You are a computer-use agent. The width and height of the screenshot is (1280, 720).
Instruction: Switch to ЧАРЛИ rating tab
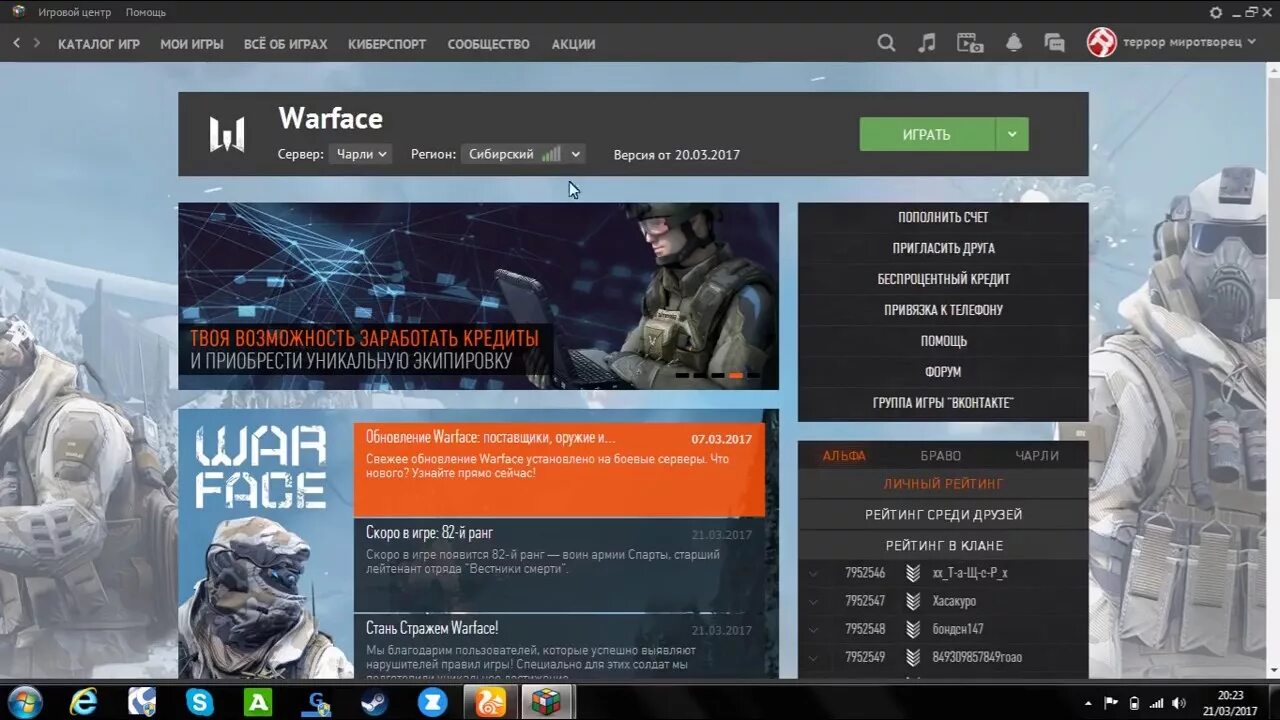pos(1037,455)
